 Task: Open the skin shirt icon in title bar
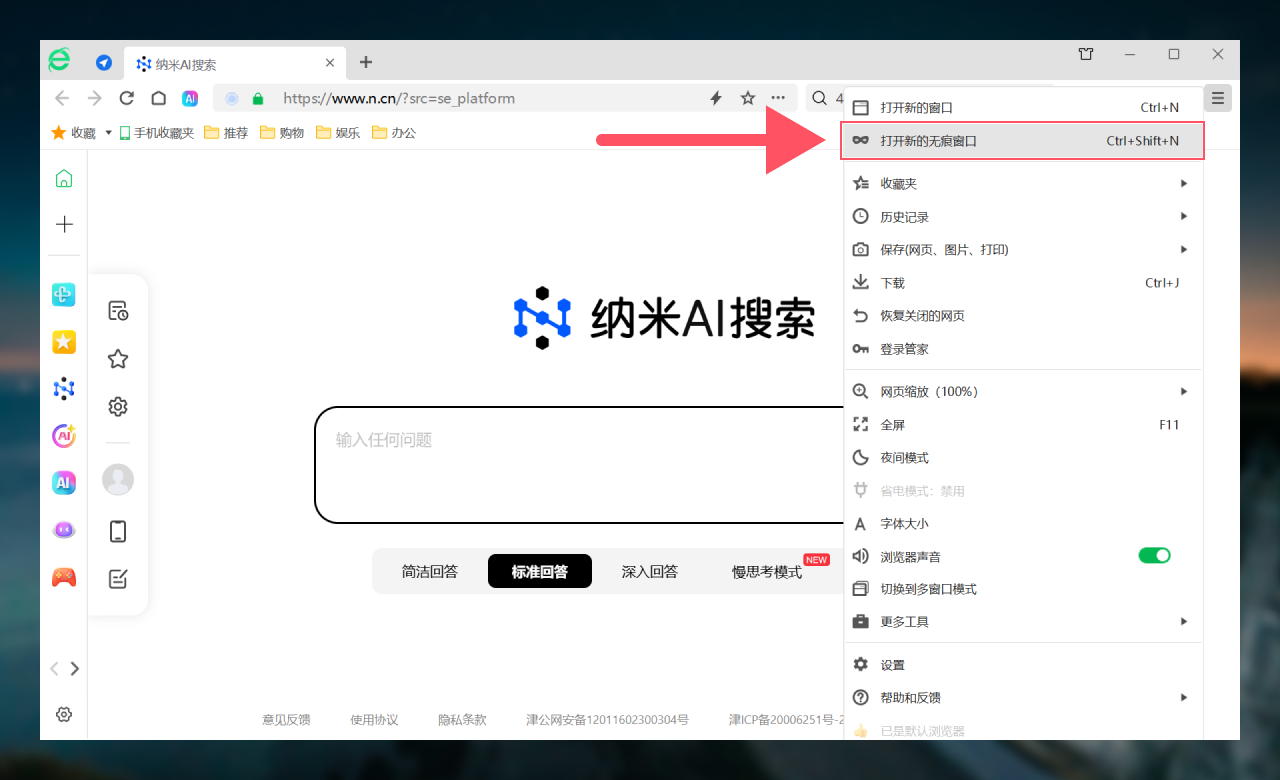[1086, 54]
